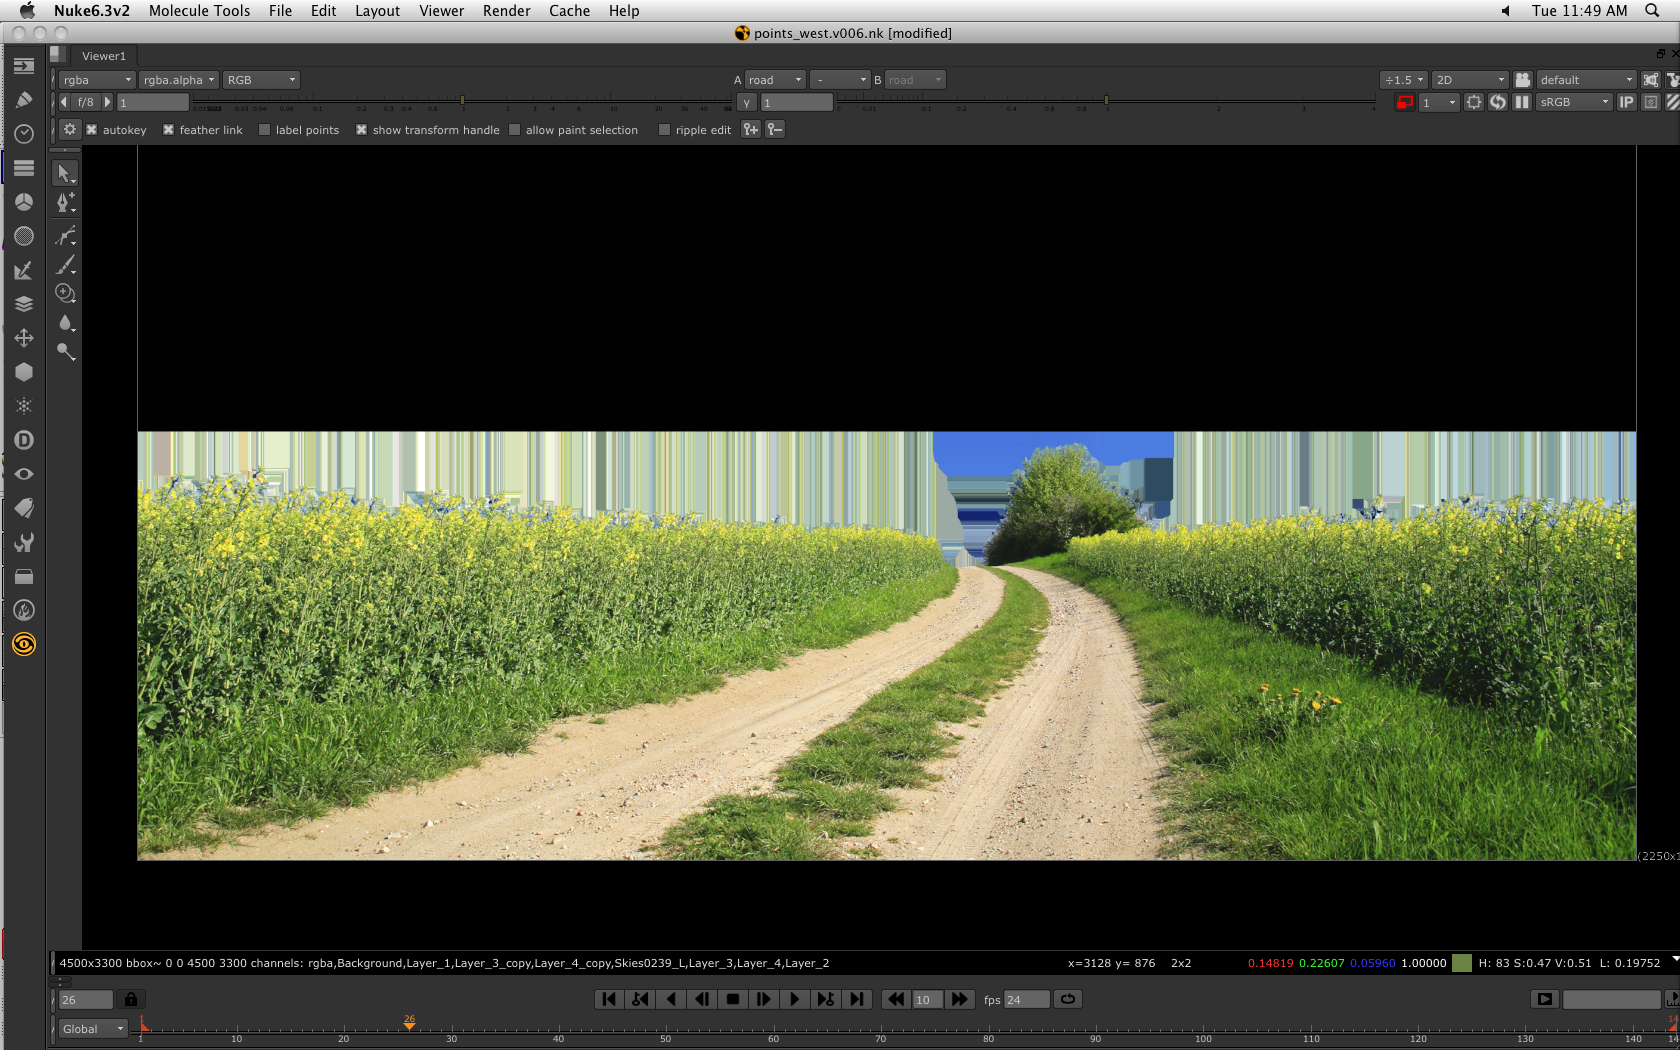Open the RGB display channel dropdown
Image resolution: width=1680 pixels, height=1050 pixels.
[x=261, y=80]
